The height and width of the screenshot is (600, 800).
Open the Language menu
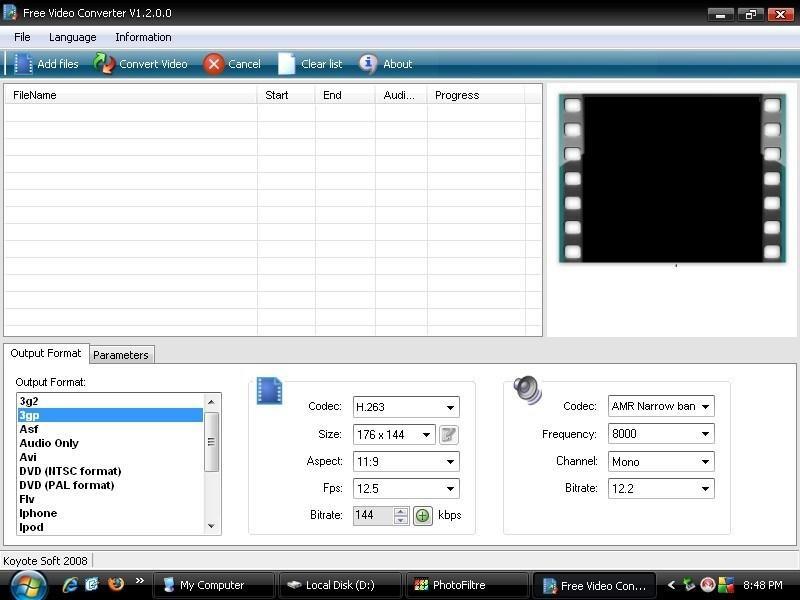coord(72,37)
